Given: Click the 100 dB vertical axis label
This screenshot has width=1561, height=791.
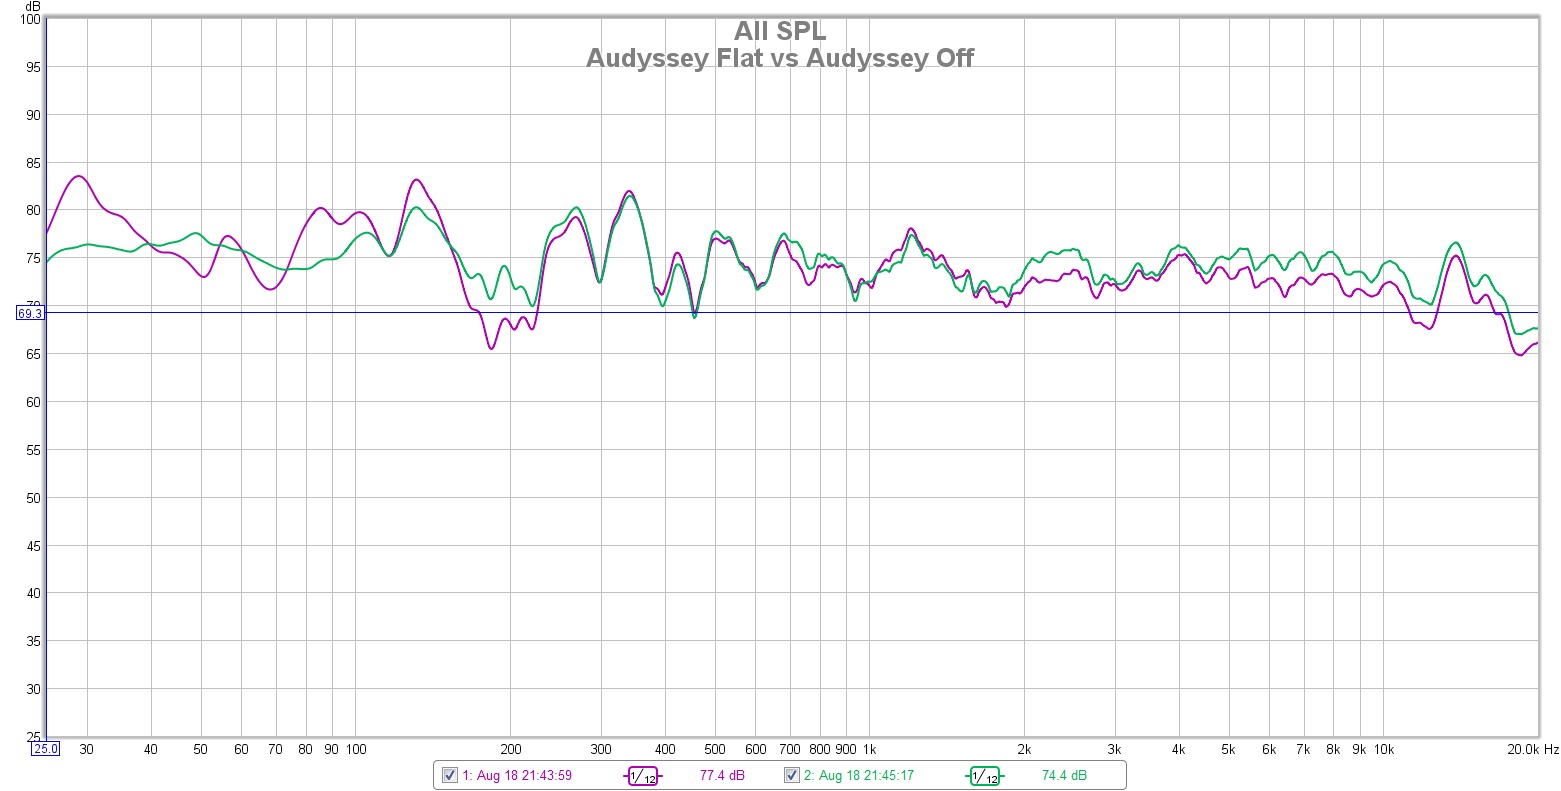Looking at the screenshot, I should [x=29, y=20].
